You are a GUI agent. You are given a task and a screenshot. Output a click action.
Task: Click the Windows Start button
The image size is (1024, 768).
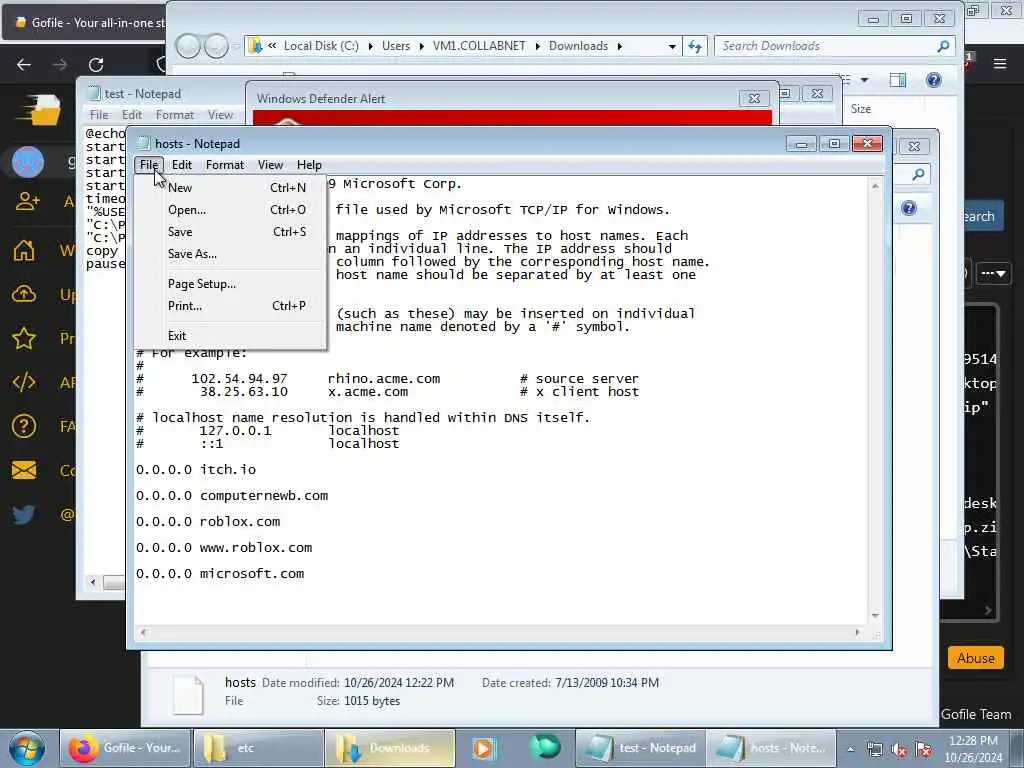(x=27, y=748)
